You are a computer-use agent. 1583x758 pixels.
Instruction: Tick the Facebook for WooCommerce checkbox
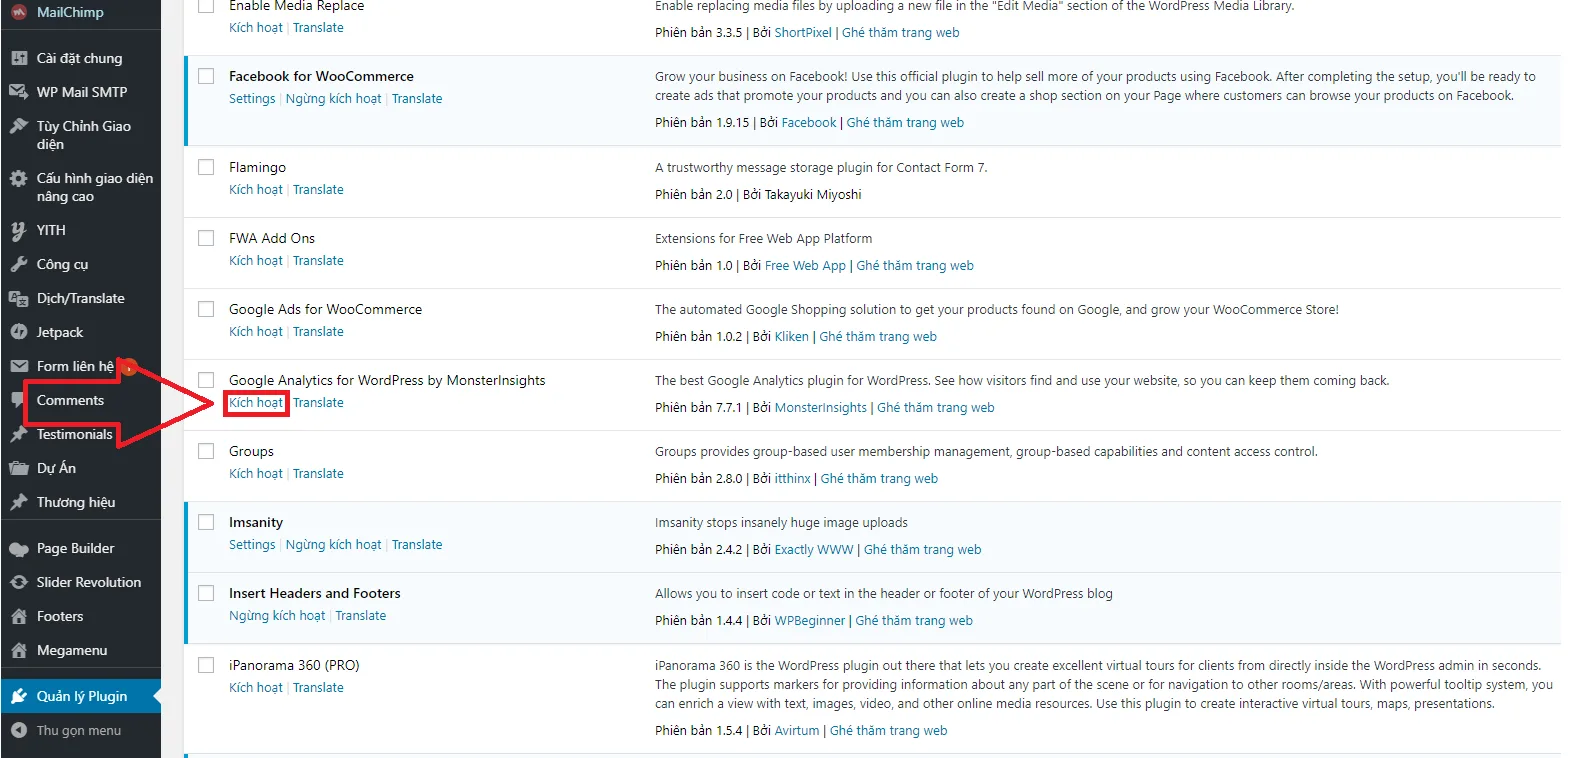[x=206, y=76]
